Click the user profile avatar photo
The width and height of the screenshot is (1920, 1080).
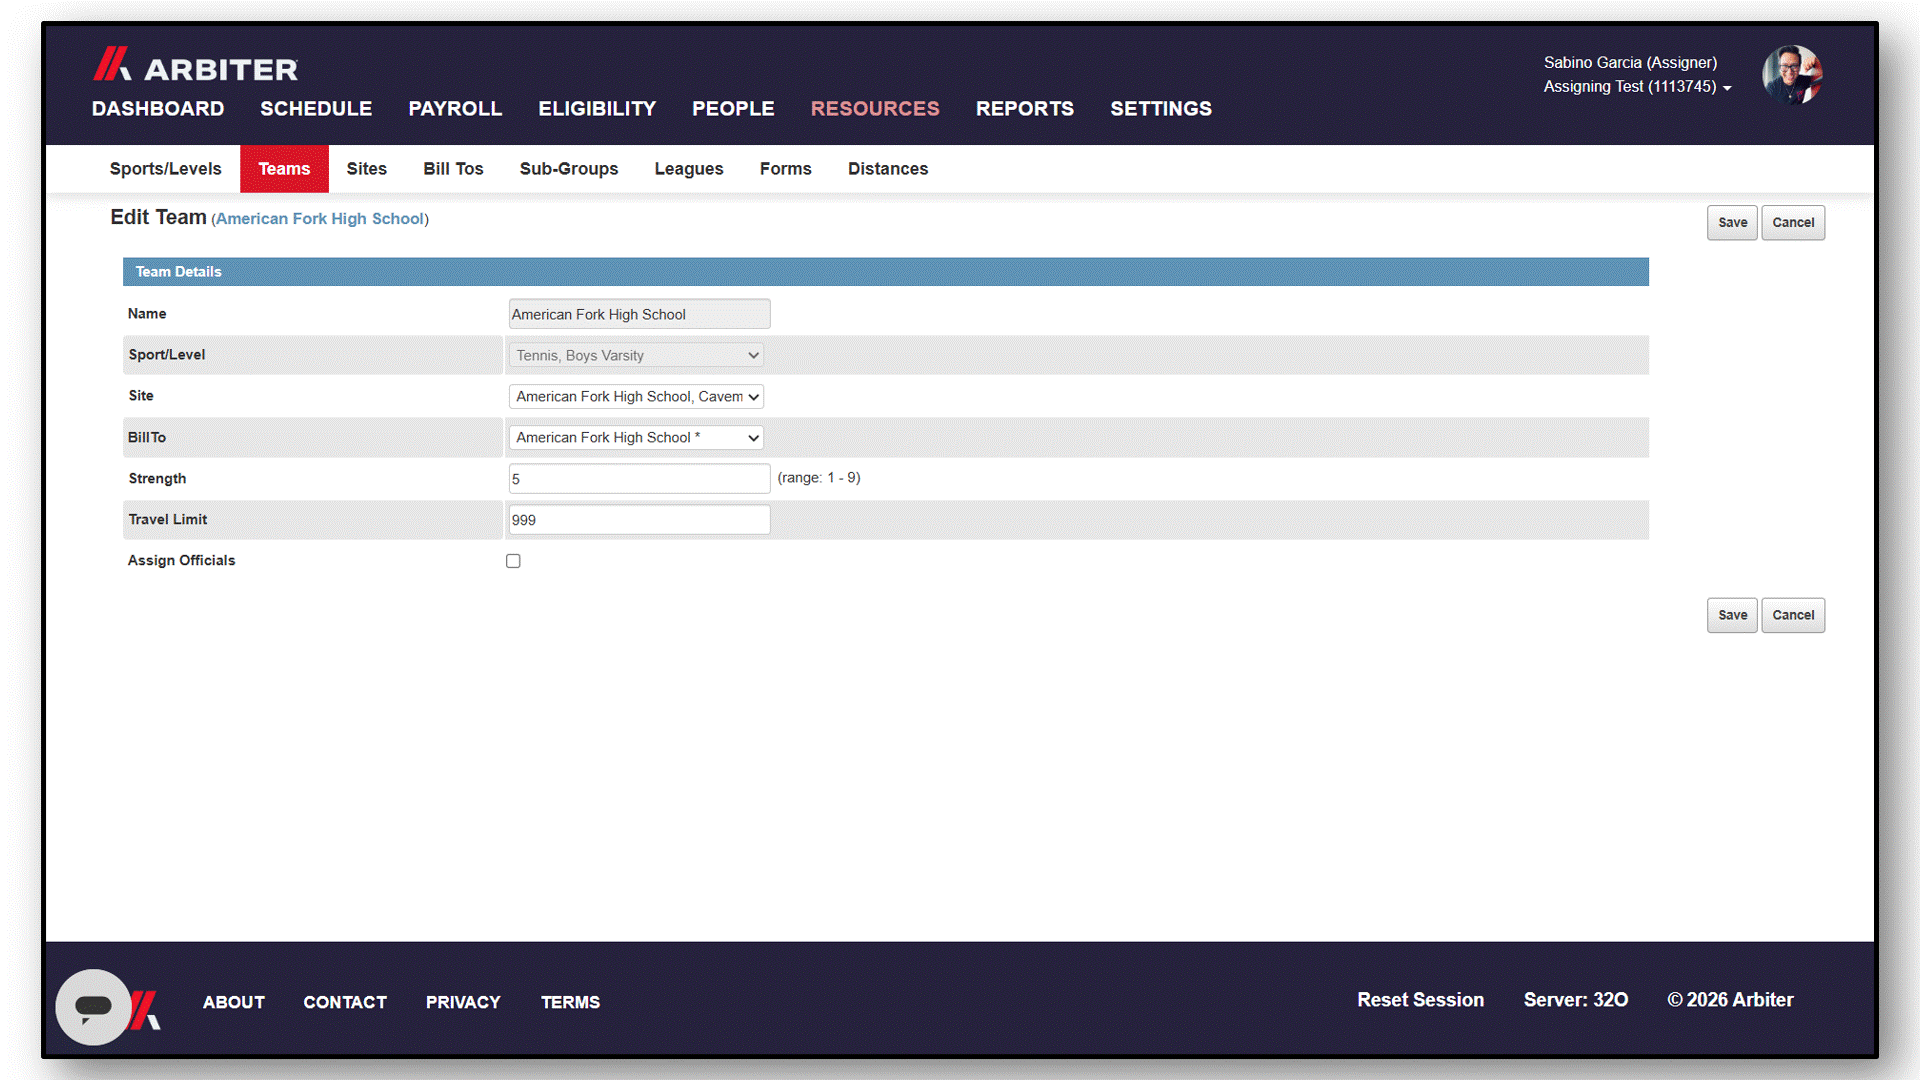point(1792,75)
